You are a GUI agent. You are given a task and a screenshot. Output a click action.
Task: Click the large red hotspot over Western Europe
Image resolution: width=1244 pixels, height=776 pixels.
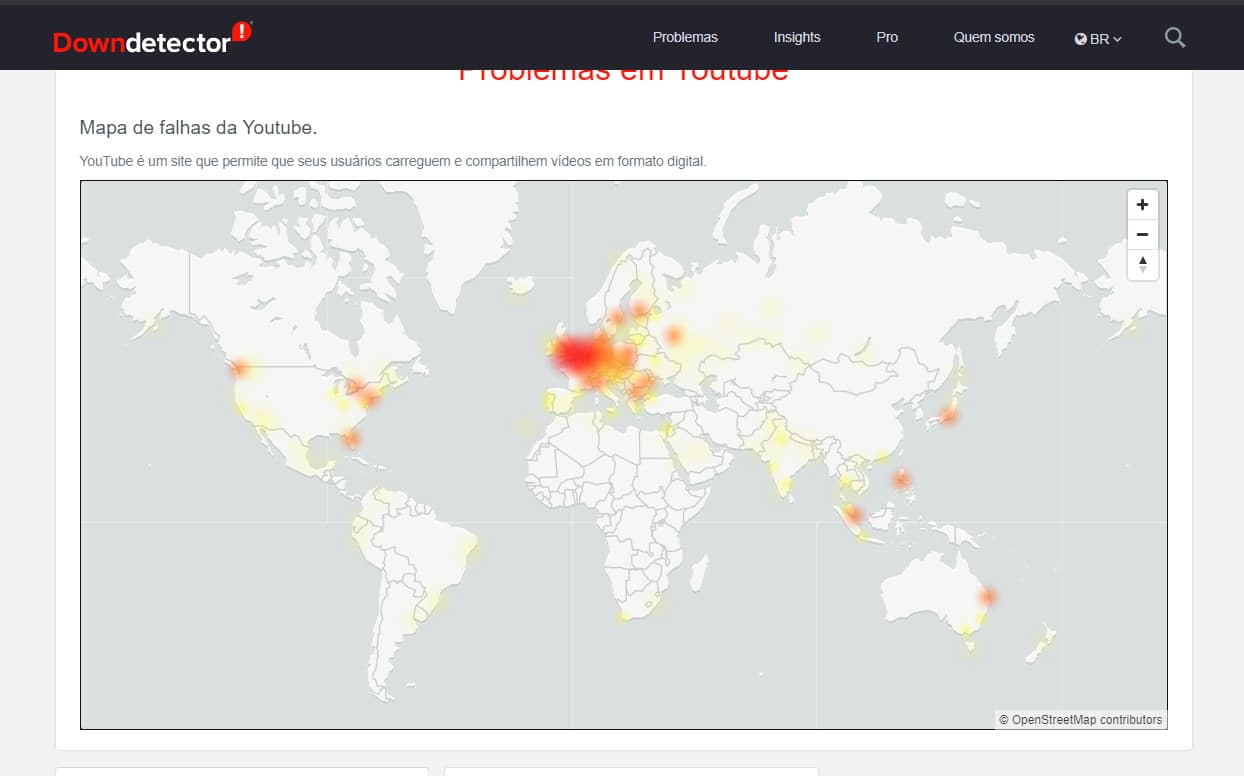point(577,355)
